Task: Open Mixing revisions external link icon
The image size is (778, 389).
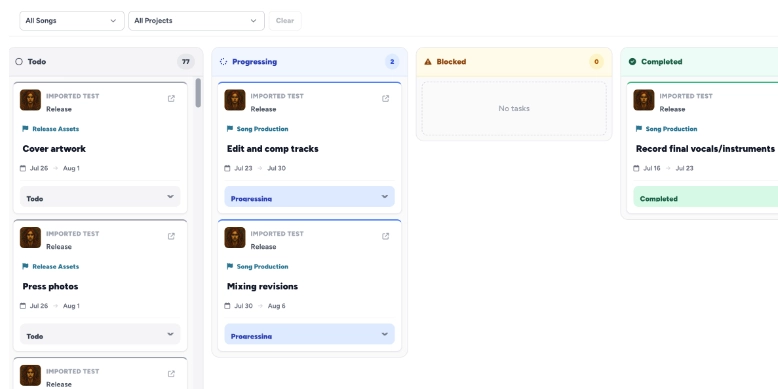Action: coord(386,236)
